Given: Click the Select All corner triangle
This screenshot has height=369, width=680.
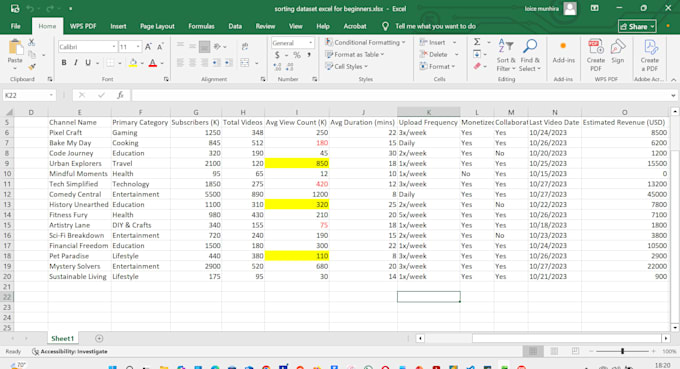Looking at the screenshot, I should pos(8,112).
